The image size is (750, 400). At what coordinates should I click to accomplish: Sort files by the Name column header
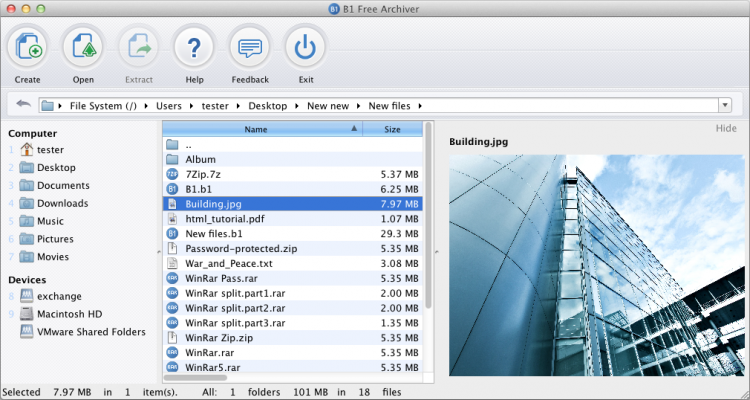click(x=256, y=129)
